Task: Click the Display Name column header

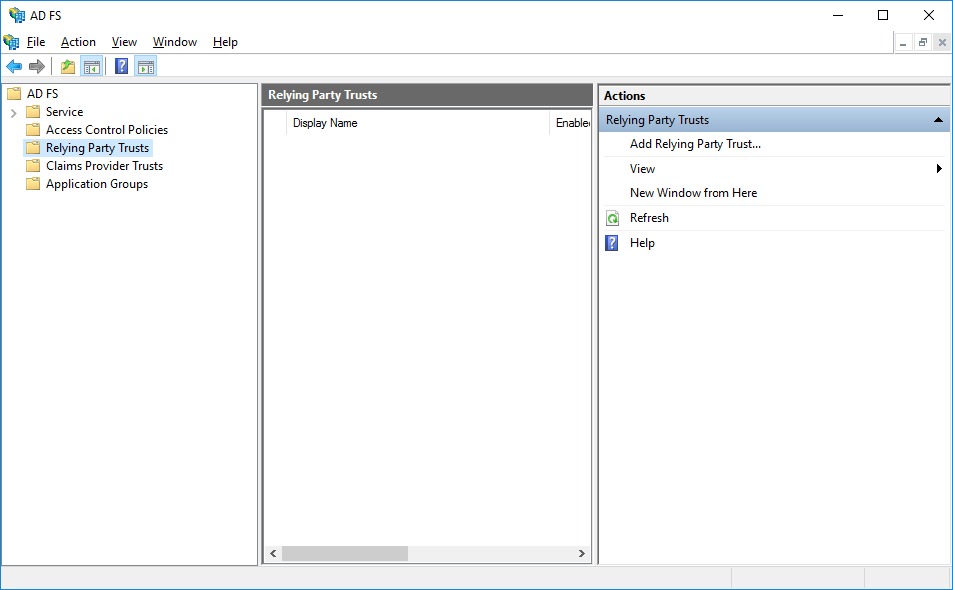Action: (x=325, y=123)
